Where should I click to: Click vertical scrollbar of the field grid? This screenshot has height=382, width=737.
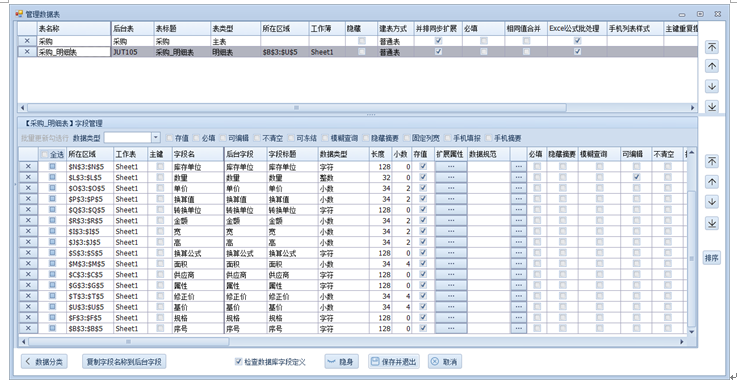[691, 258]
